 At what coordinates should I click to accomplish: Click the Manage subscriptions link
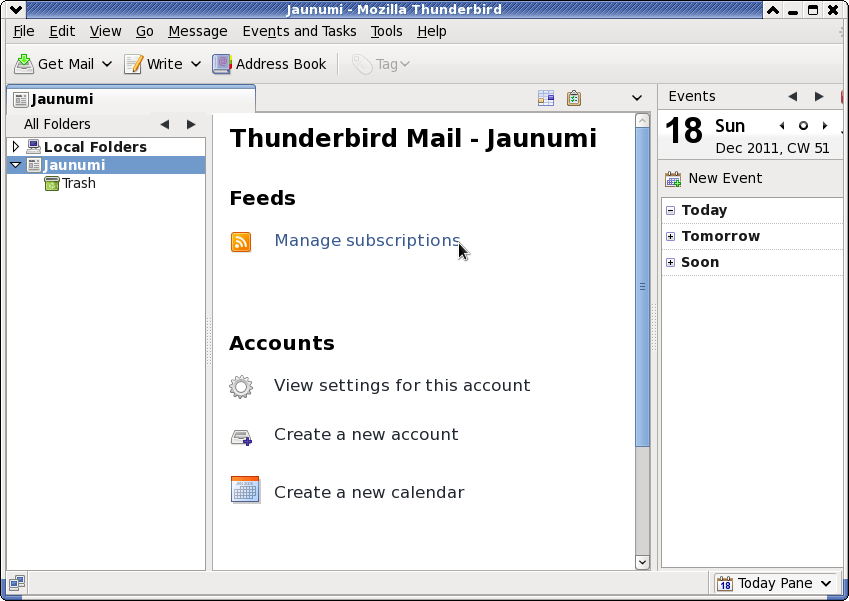(368, 240)
